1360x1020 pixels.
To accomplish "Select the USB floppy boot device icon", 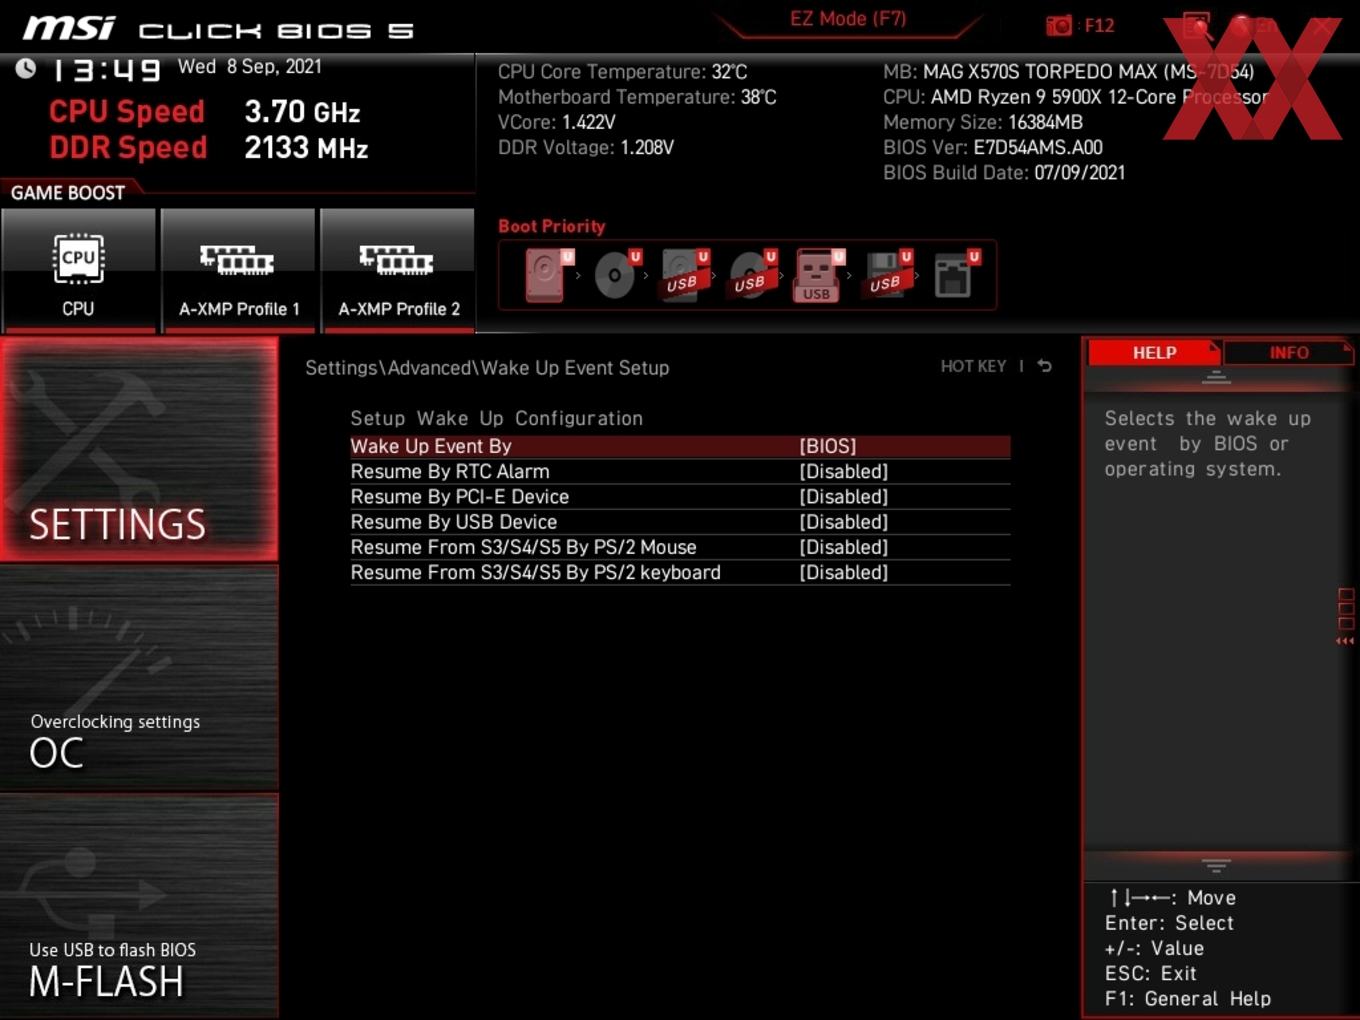I will click(887, 274).
